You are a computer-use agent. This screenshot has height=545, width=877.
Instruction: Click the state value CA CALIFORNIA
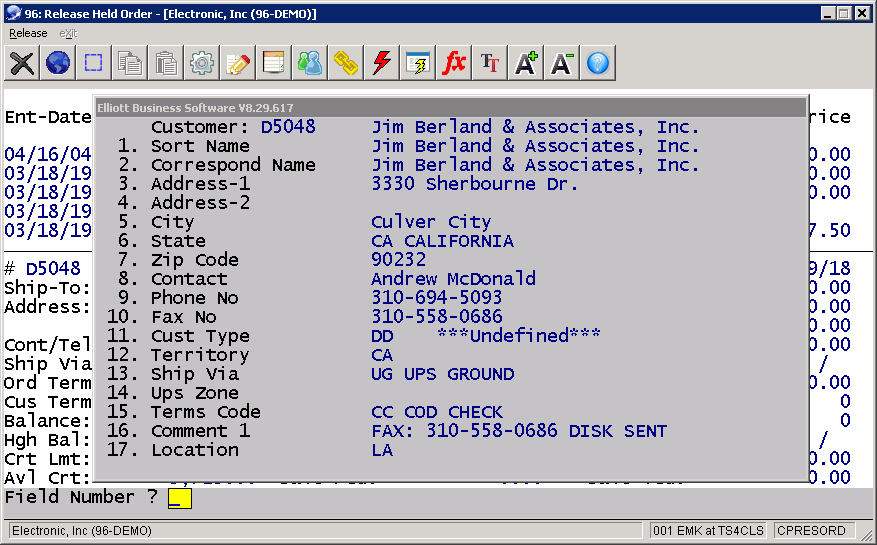[442, 241]
